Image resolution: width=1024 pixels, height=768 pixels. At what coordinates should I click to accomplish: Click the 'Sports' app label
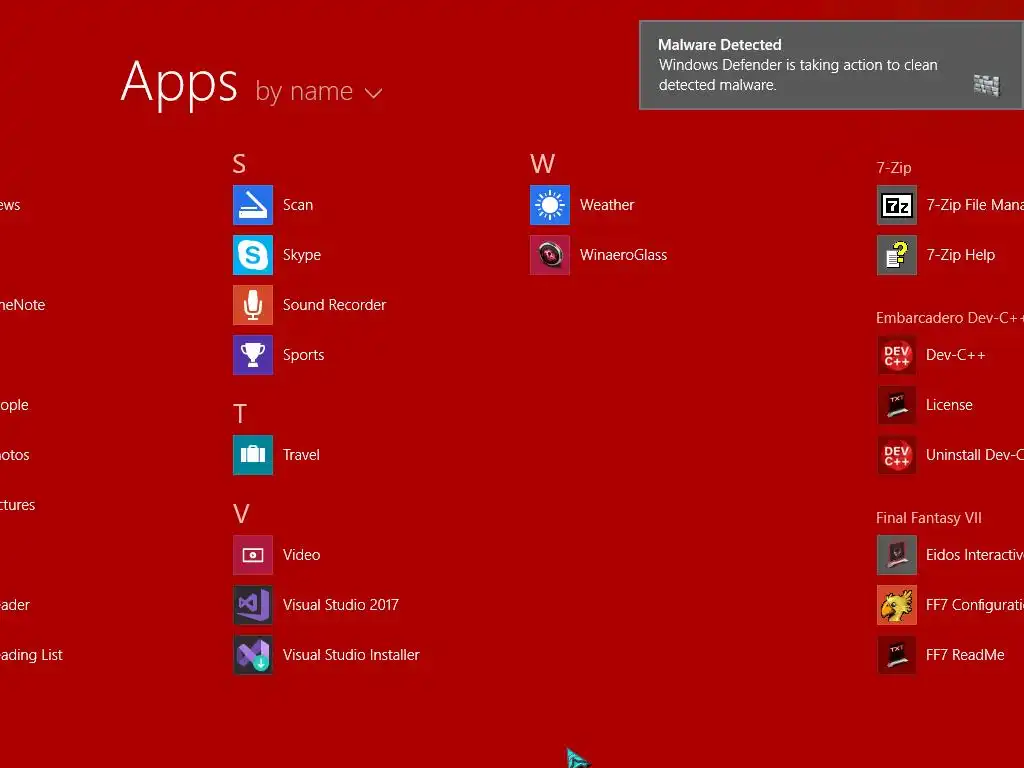pos(303,355)
